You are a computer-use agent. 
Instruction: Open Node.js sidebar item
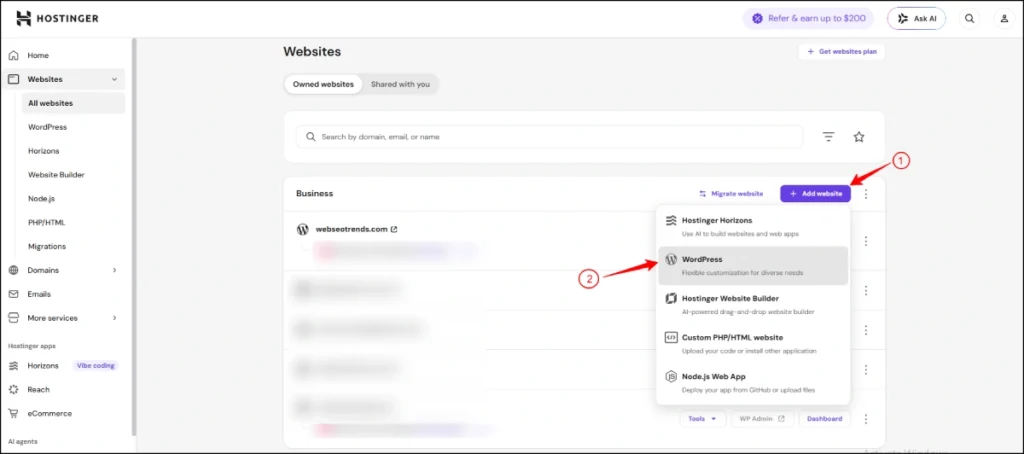41,199
